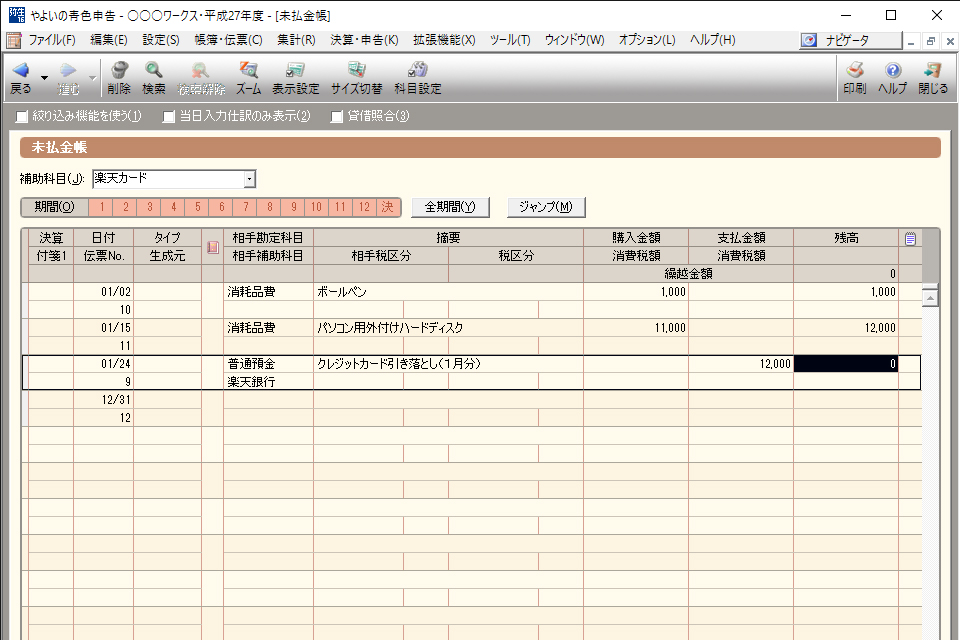Open the ヘルプ(H) menu

pyautogui.click(x=713, y=40)
